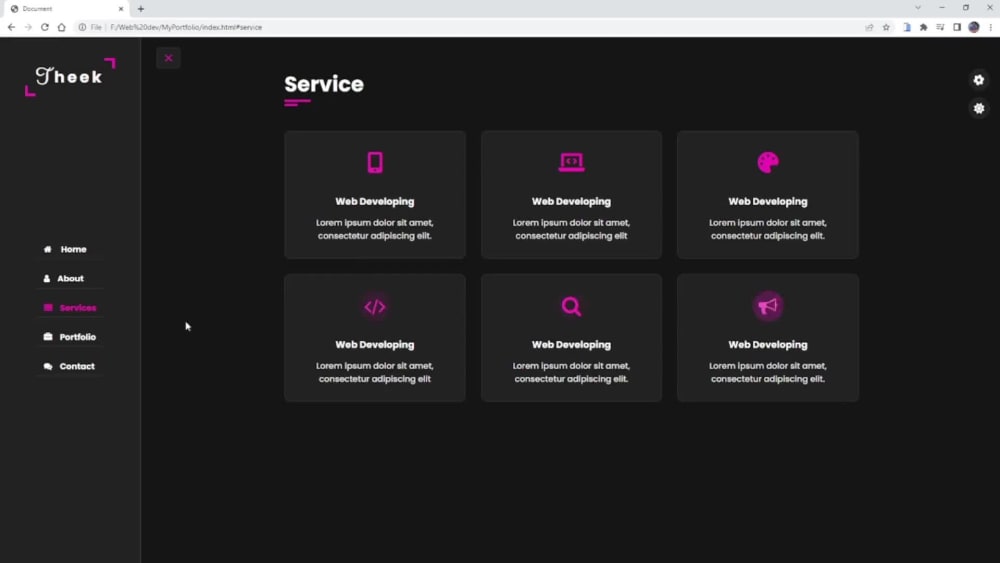The image size is (1000, 563).
Task: Bookmark this page with star icon
Action: click(x=886, y=27)
